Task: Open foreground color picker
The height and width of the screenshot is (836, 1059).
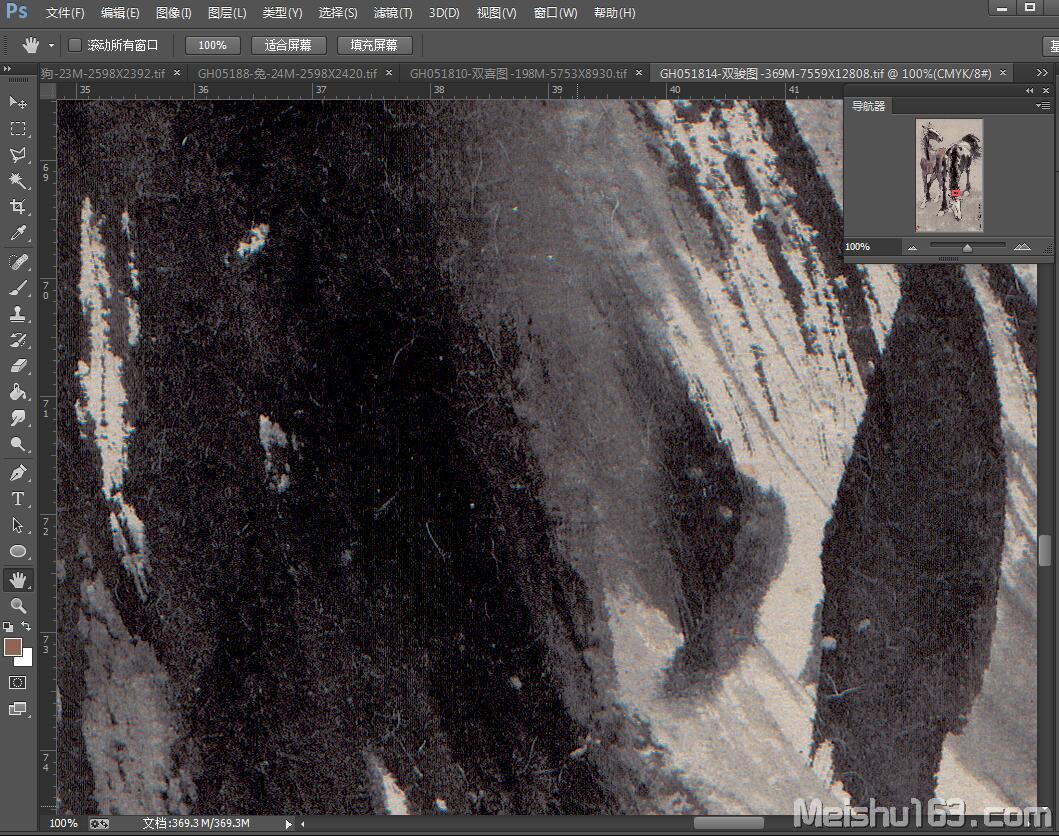Action: pyautogui.click(x=13, y=646)
